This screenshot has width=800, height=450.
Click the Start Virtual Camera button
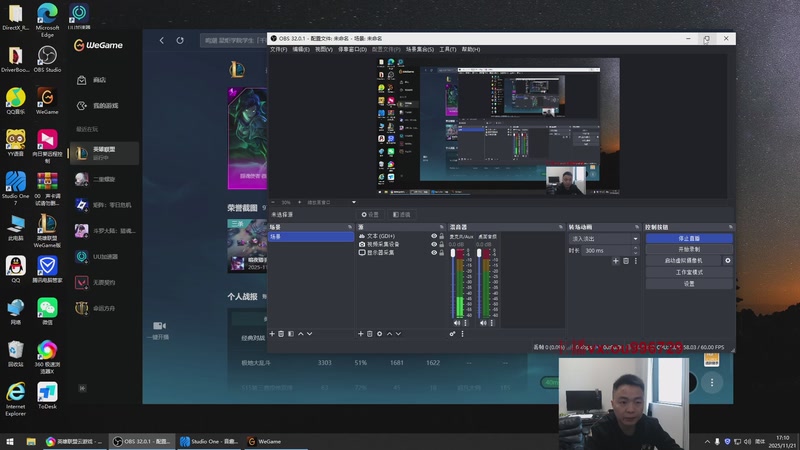point(684,260)
